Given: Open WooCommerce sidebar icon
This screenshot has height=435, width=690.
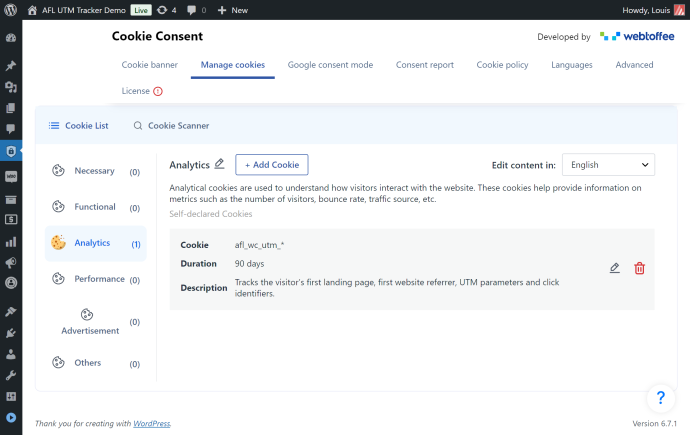Looking at the screenshot, I should tap(11, 177).
